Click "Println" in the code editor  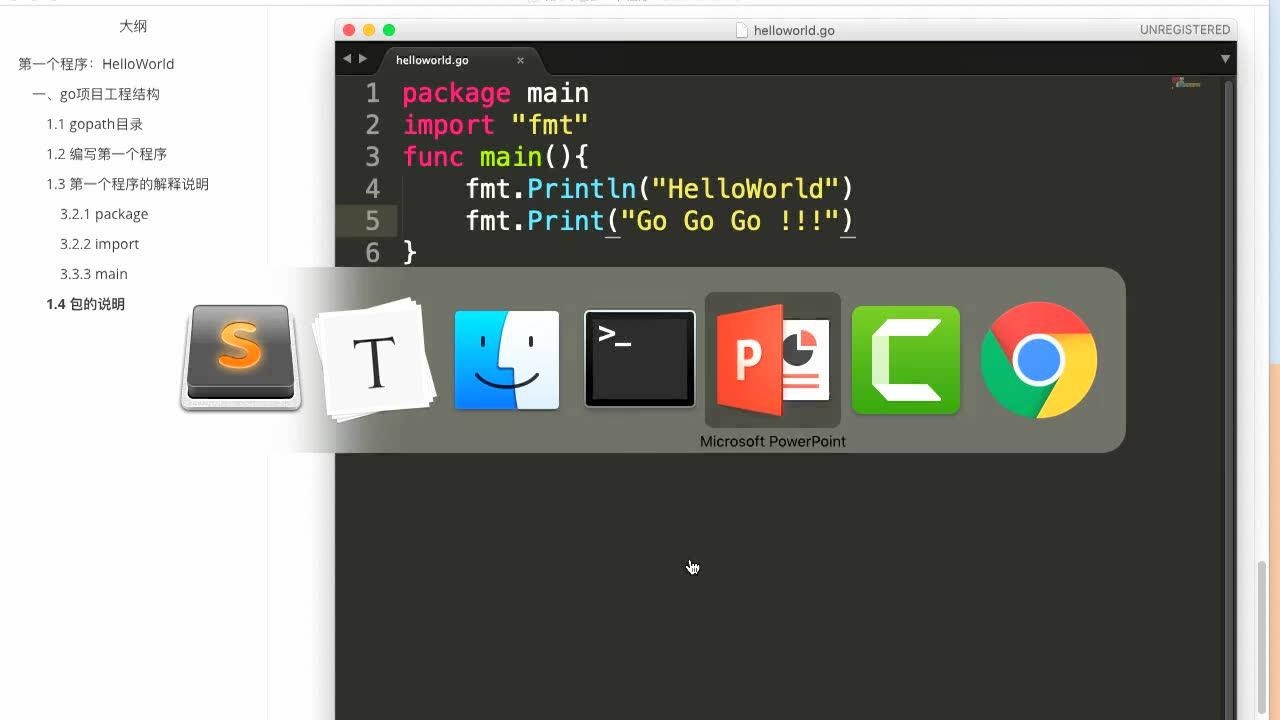pyautogui.click(x=581, y=188)
